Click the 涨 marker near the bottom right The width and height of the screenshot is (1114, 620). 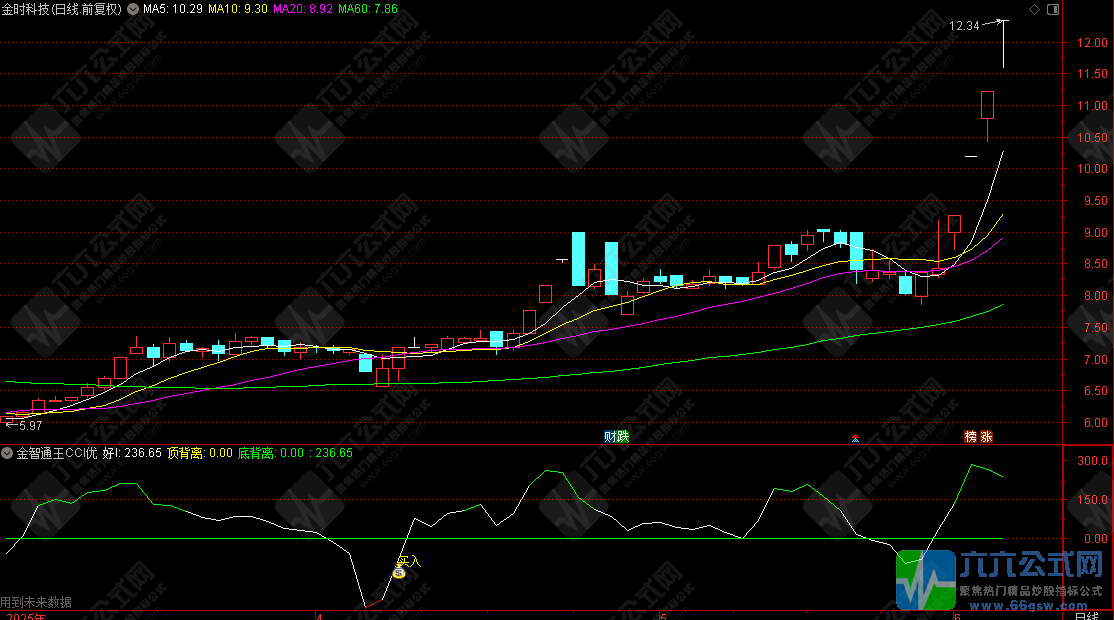coord(985,436)
